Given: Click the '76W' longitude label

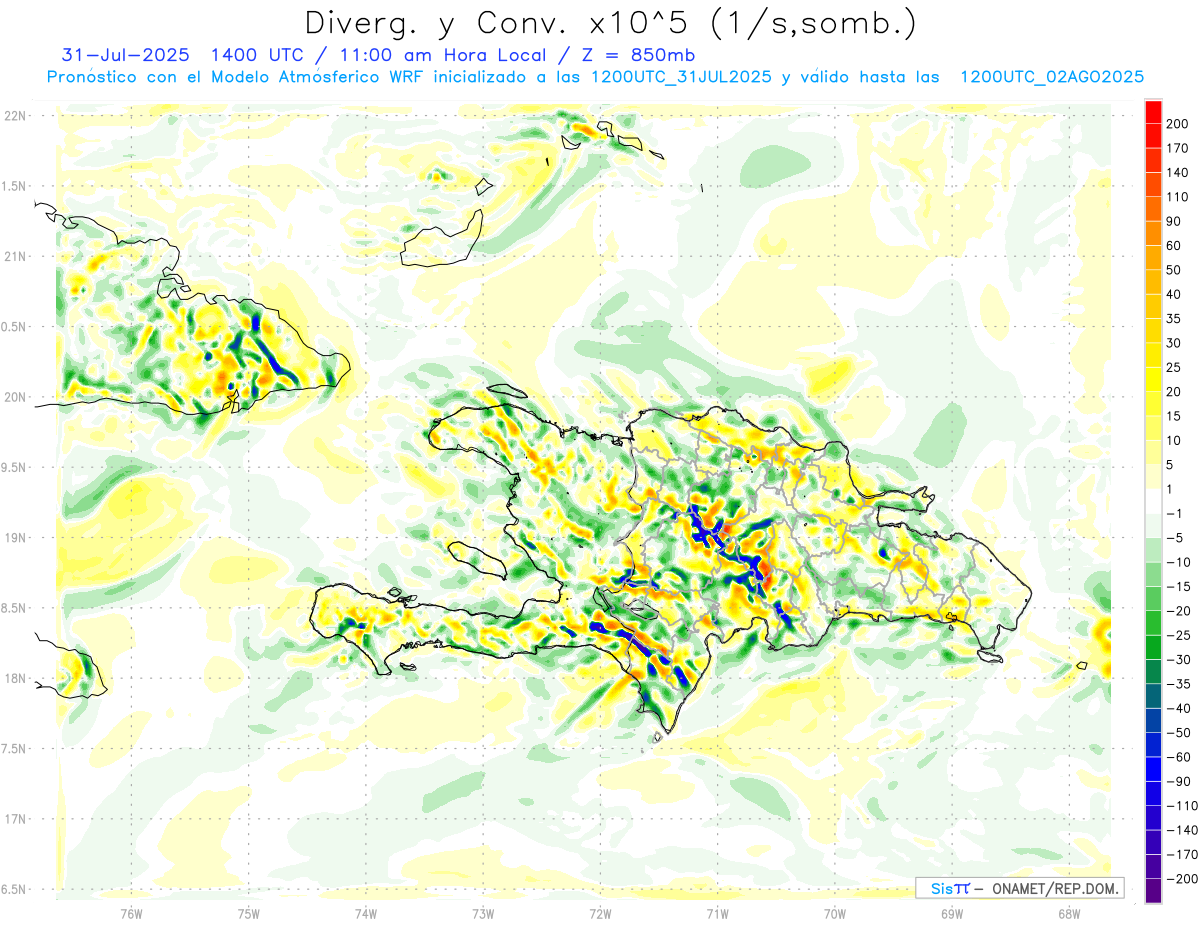Looking at the screenshot, I should (x=131, y=913).
